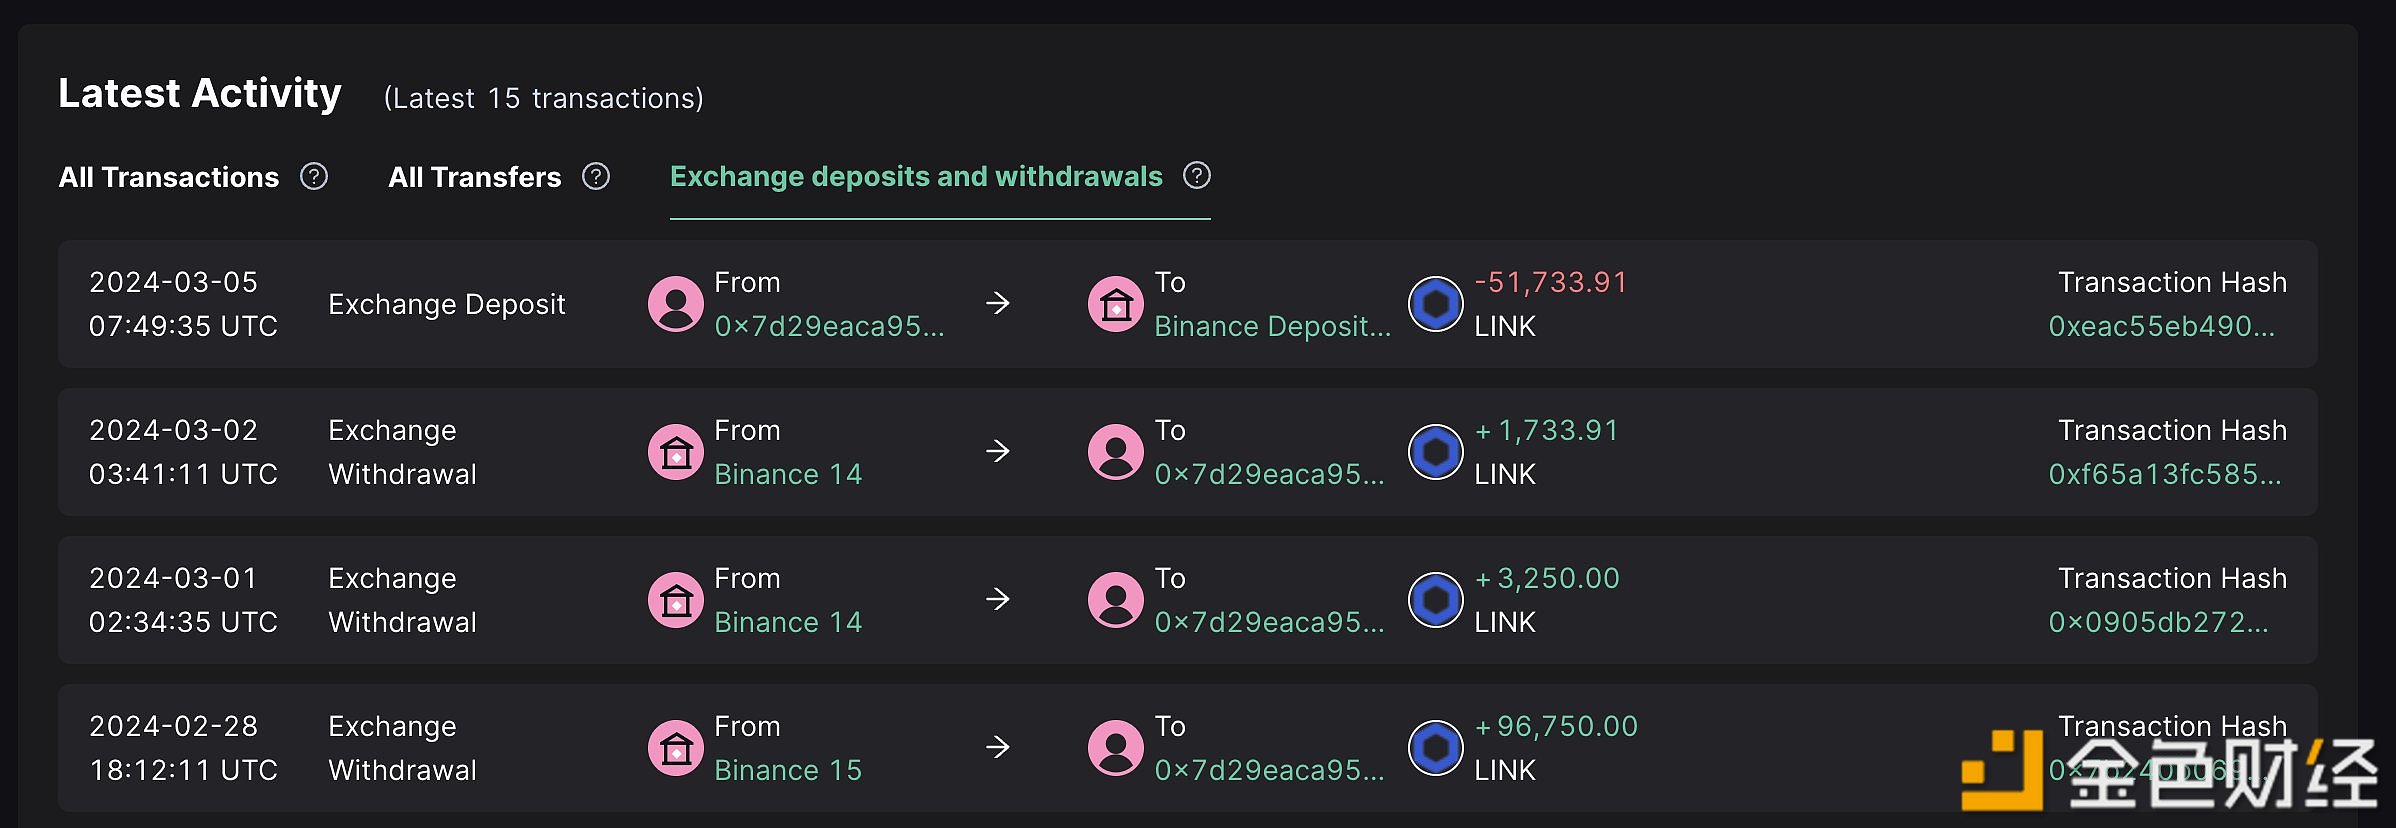Open transaction hash 0x0905db272 link
This screenshot has width=2396, height=828.
pyautogui.click(x=2158, y=622)
